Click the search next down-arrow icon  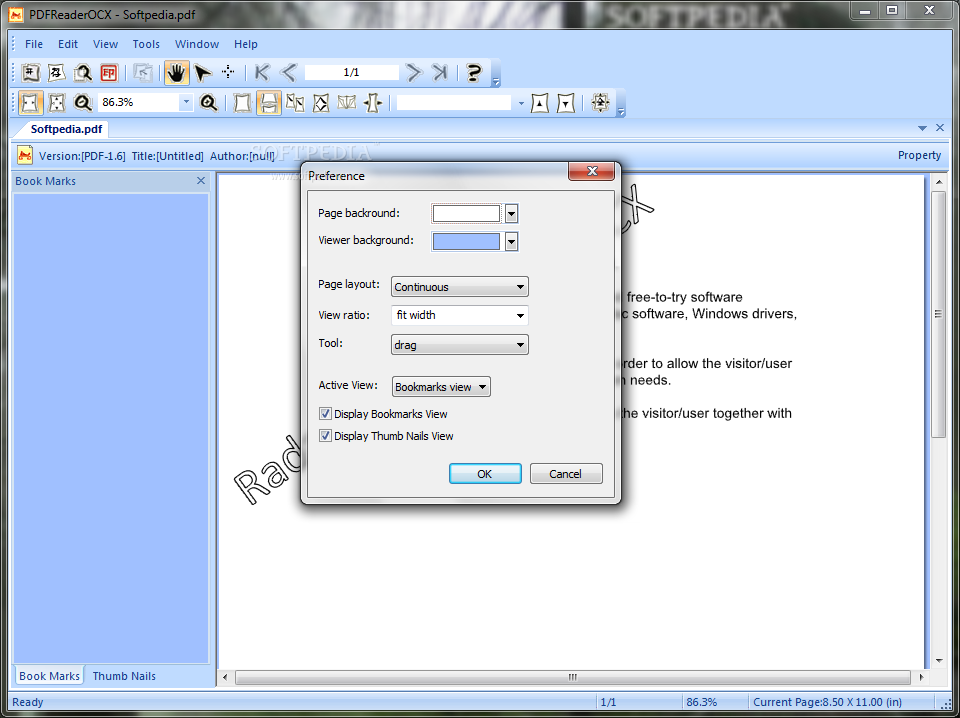click(566, 103)
